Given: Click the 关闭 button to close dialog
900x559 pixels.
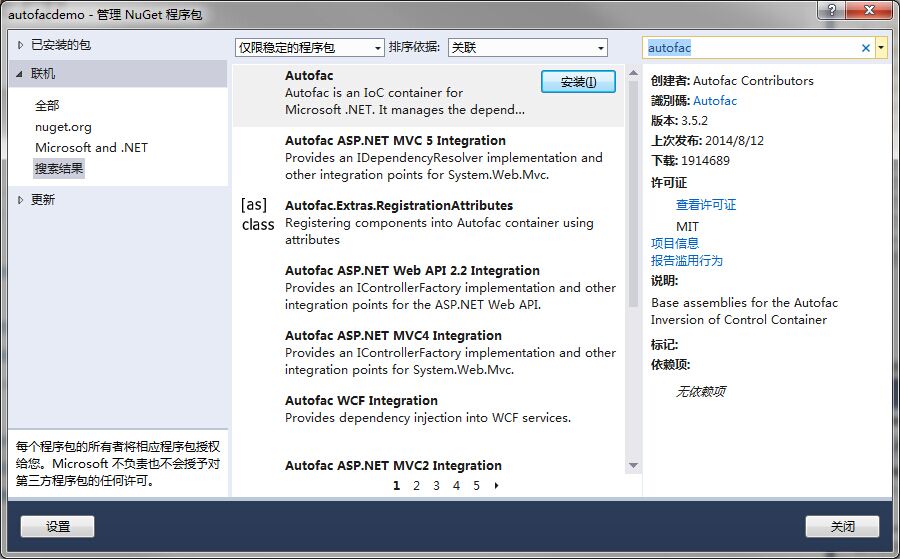Looking at the screenshot, I should (x=842, y=526).
